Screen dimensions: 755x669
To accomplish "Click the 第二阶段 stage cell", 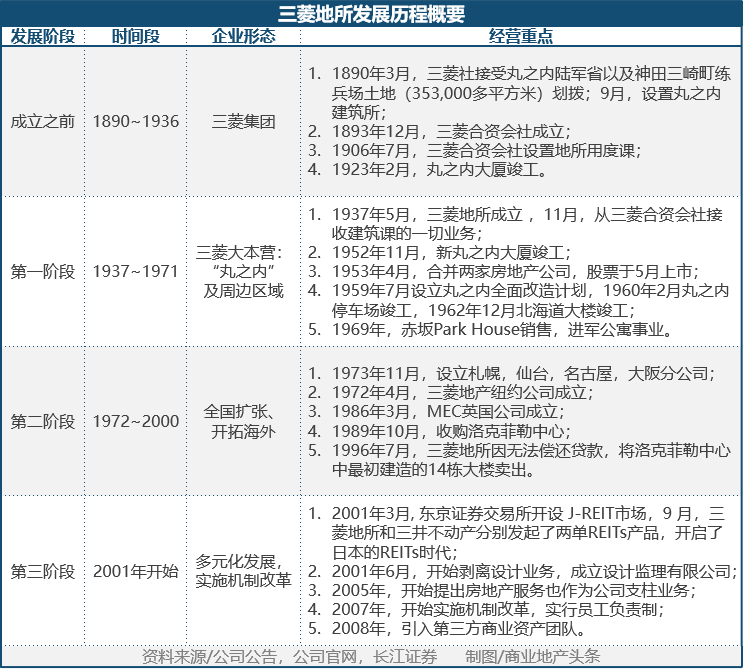I will [43, 421].
